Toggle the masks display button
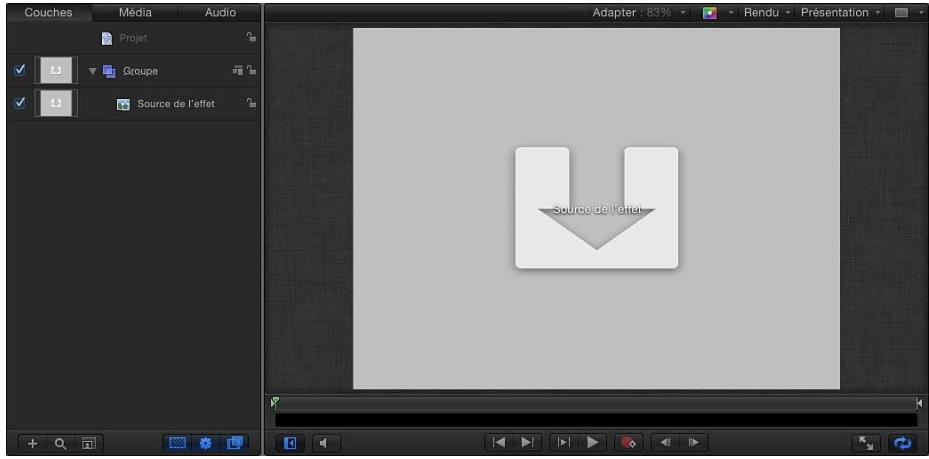Image resolution: width=929 pixels, height=459 pixels. click(178, 442)
